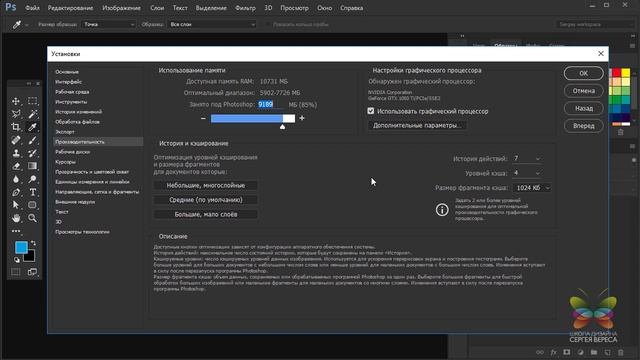
Task: Select the Hand tool
Action: tap(16, 218)
